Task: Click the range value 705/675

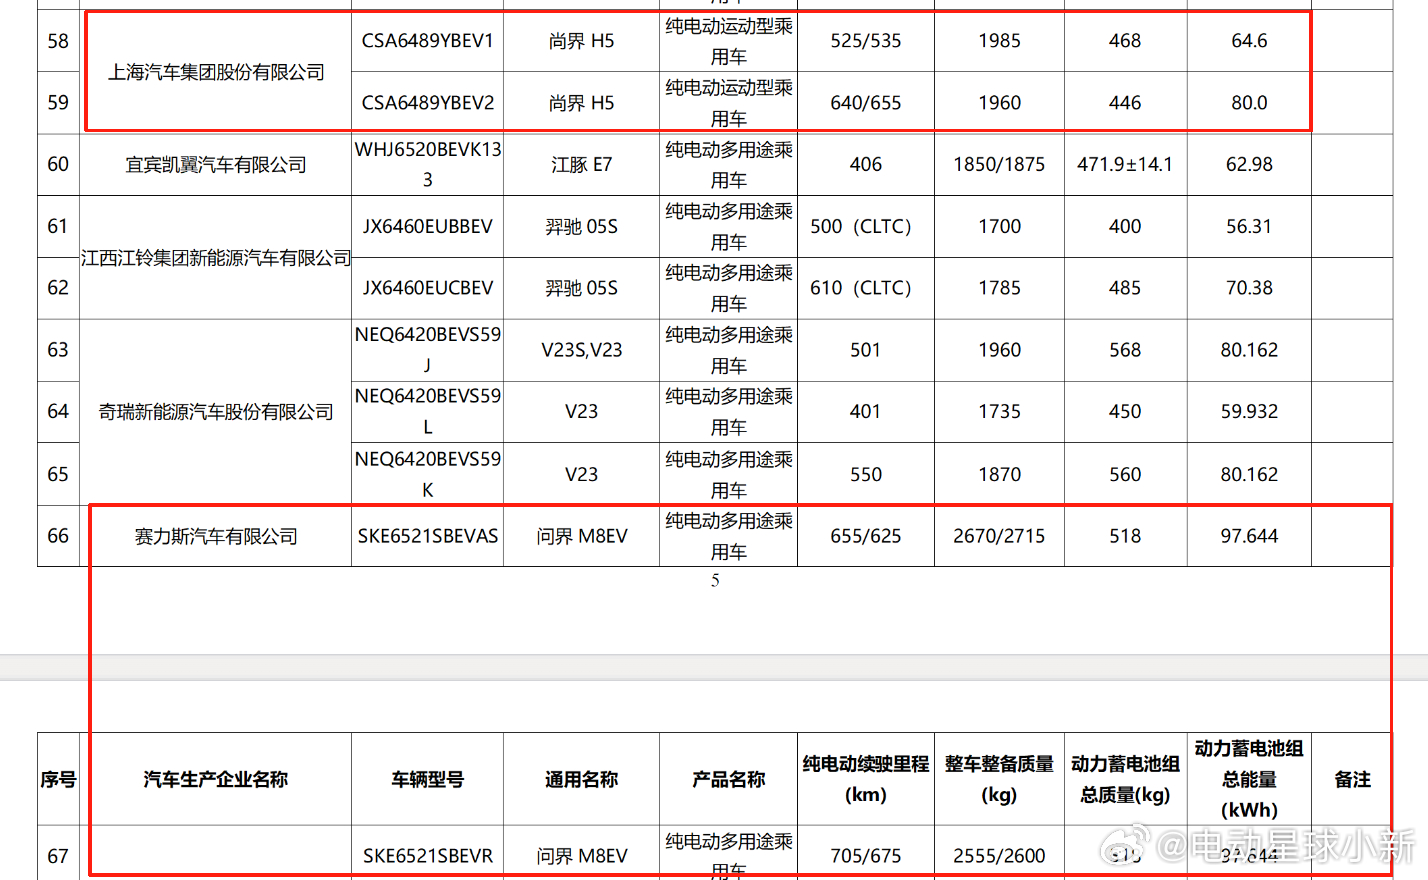Action: tap(866, 856)
